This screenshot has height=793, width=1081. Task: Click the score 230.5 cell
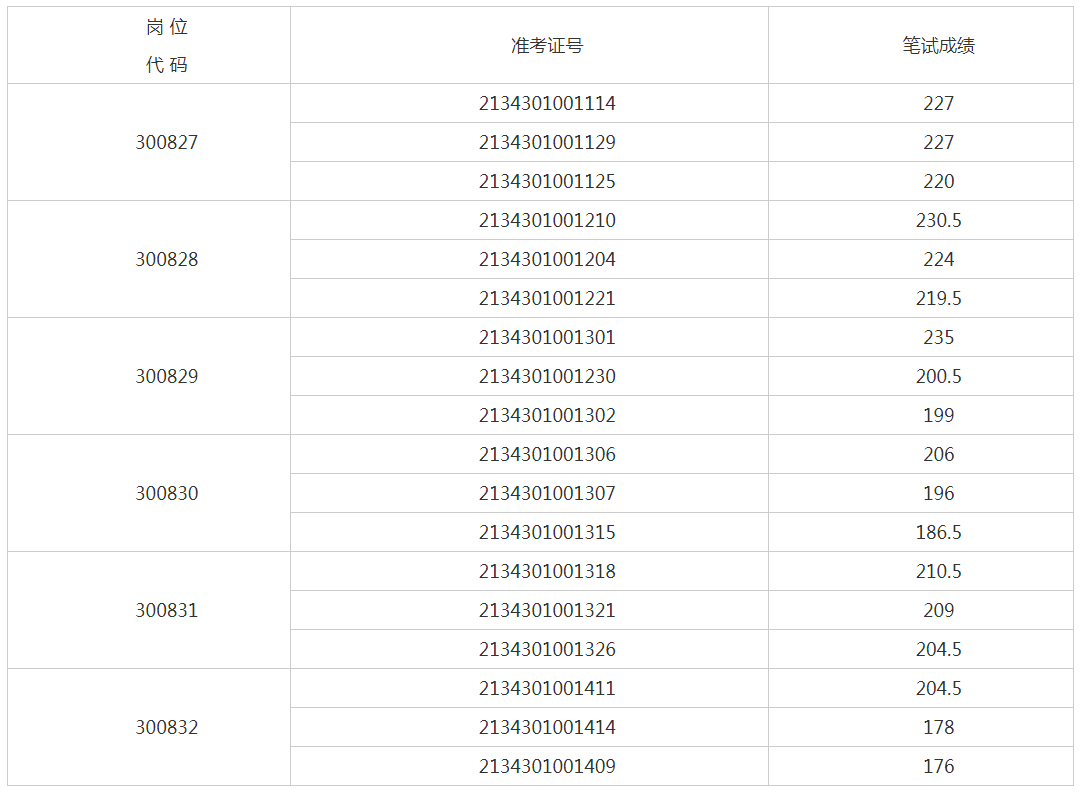(938, 220)
